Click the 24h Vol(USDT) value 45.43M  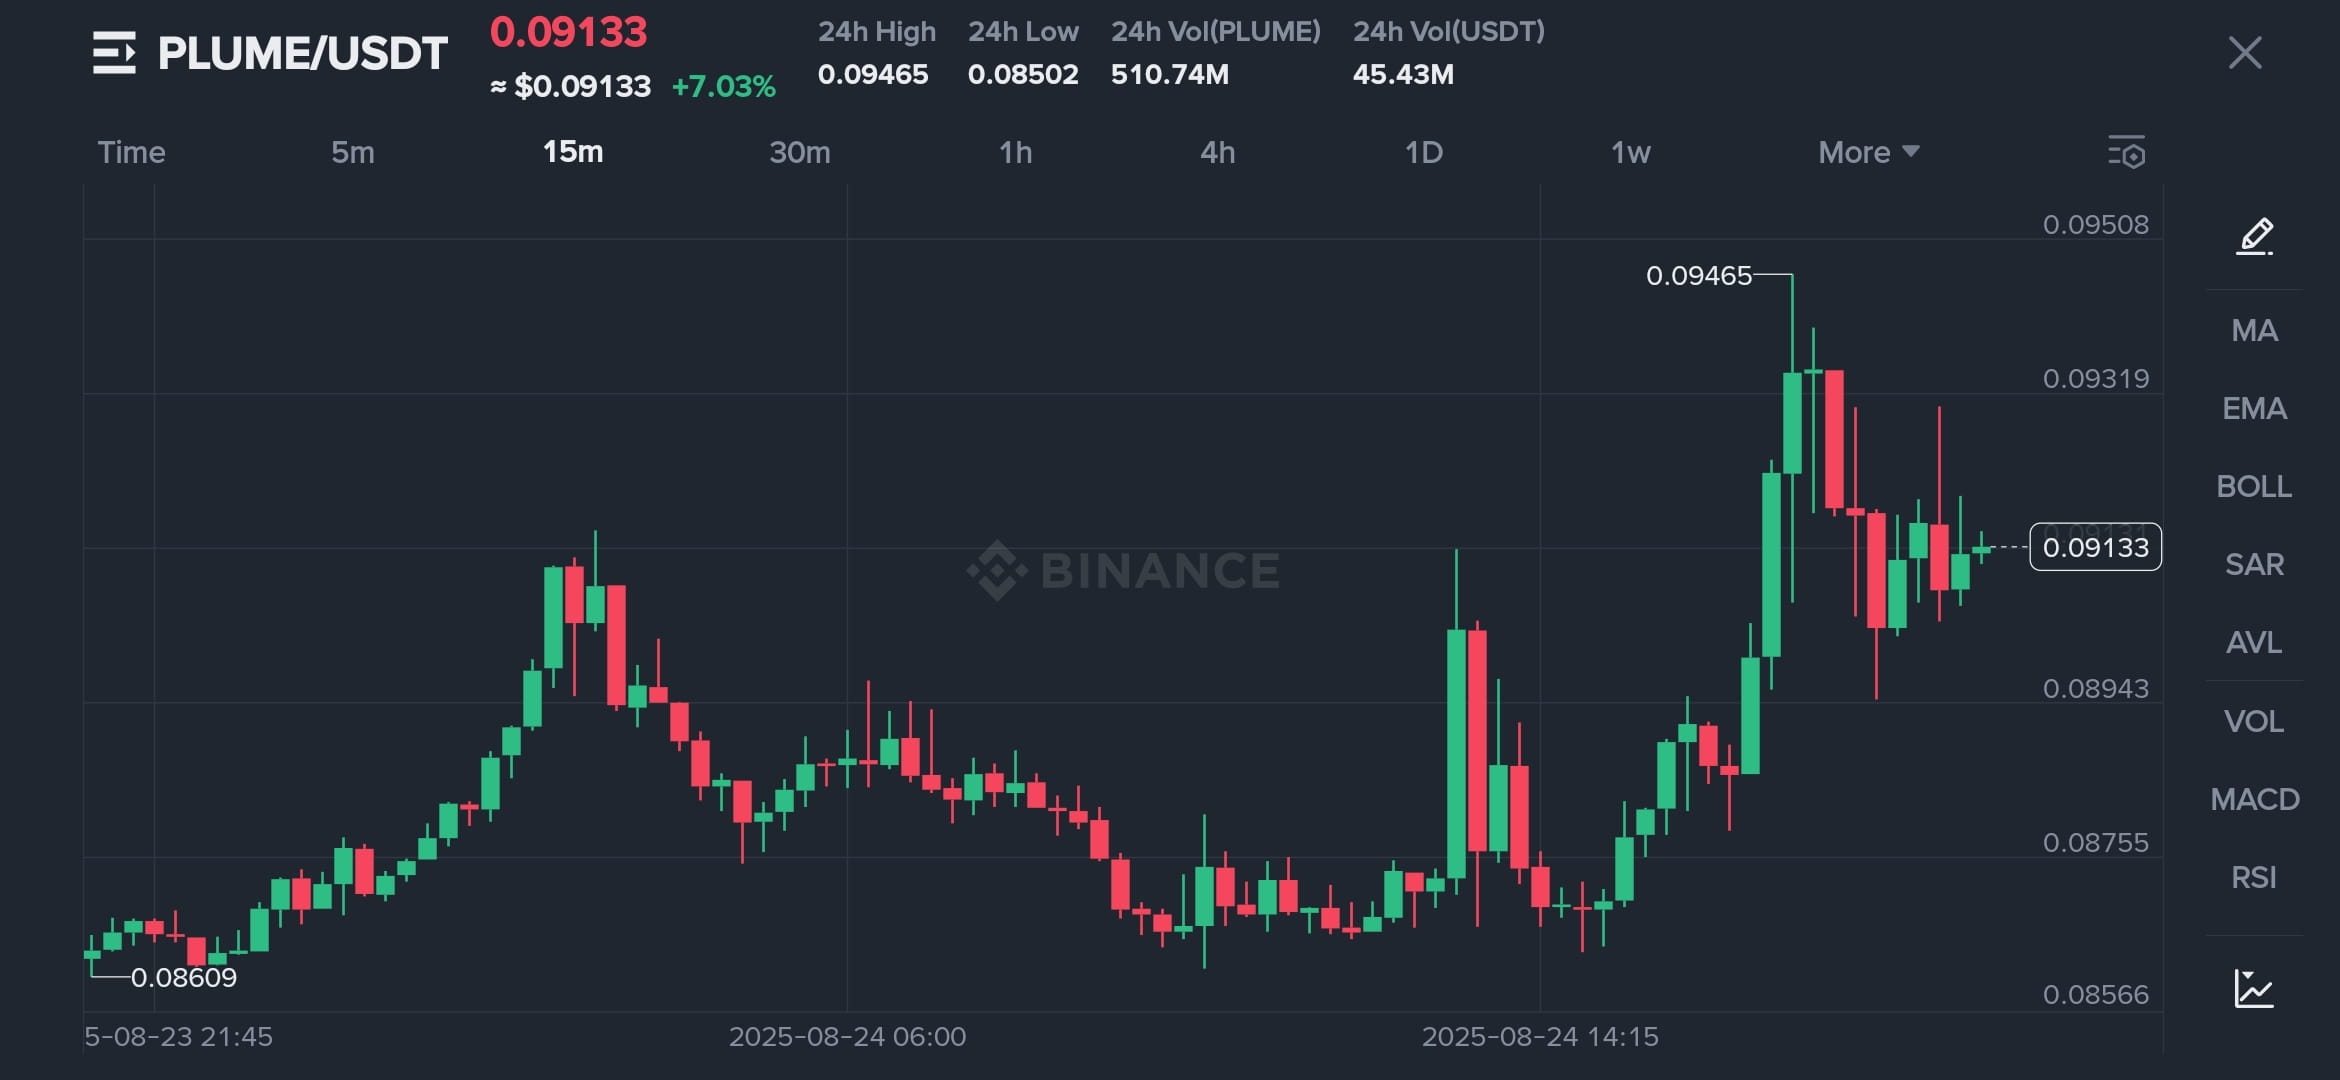[1403, 74]
